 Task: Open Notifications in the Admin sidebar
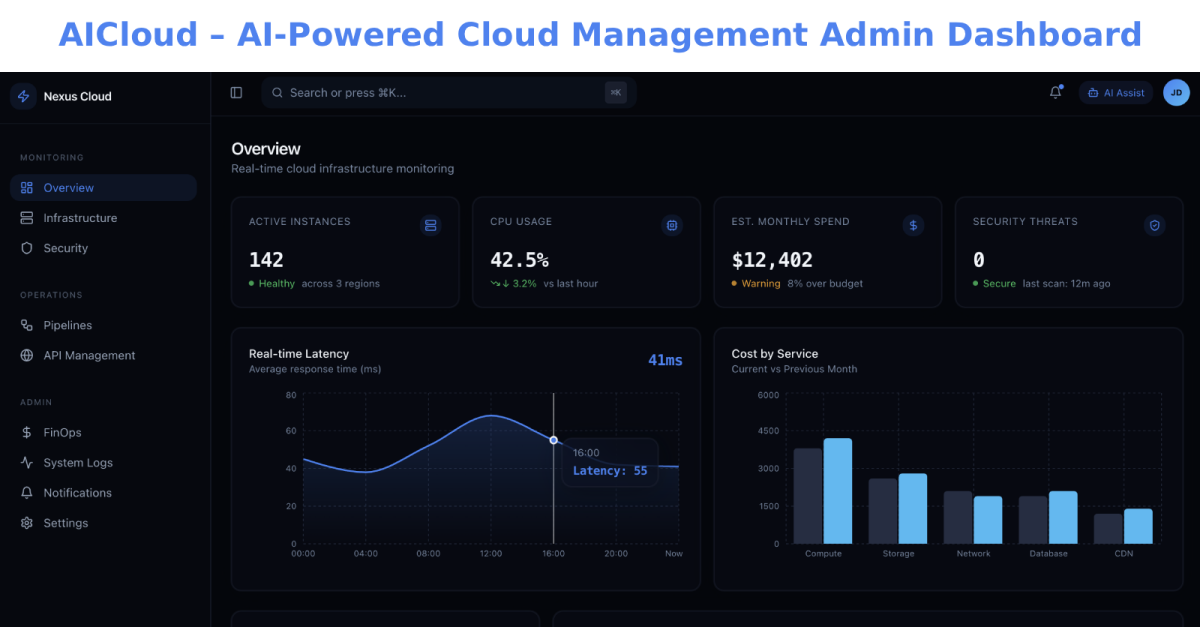pyautogui.click(x=104, y=493)
